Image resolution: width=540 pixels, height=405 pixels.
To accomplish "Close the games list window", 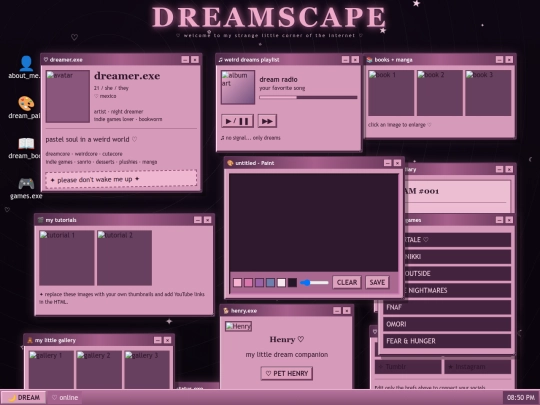I will pos(509,220).
